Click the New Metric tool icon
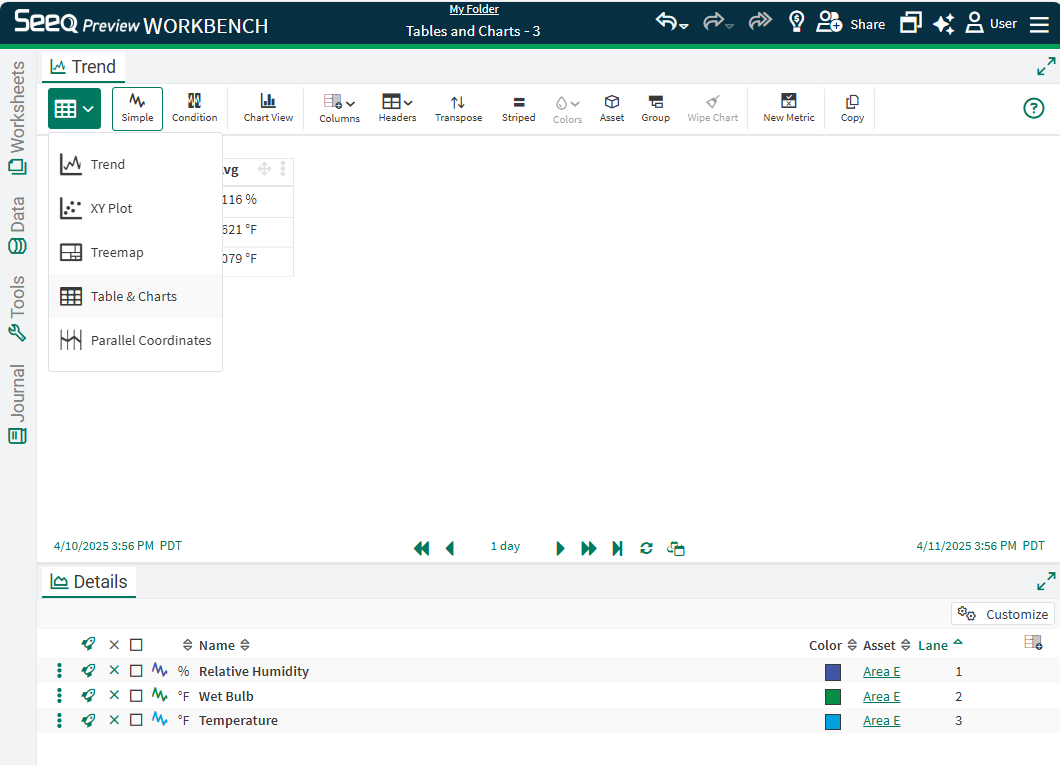1060x765 pixels. click(x=788, y=108)
